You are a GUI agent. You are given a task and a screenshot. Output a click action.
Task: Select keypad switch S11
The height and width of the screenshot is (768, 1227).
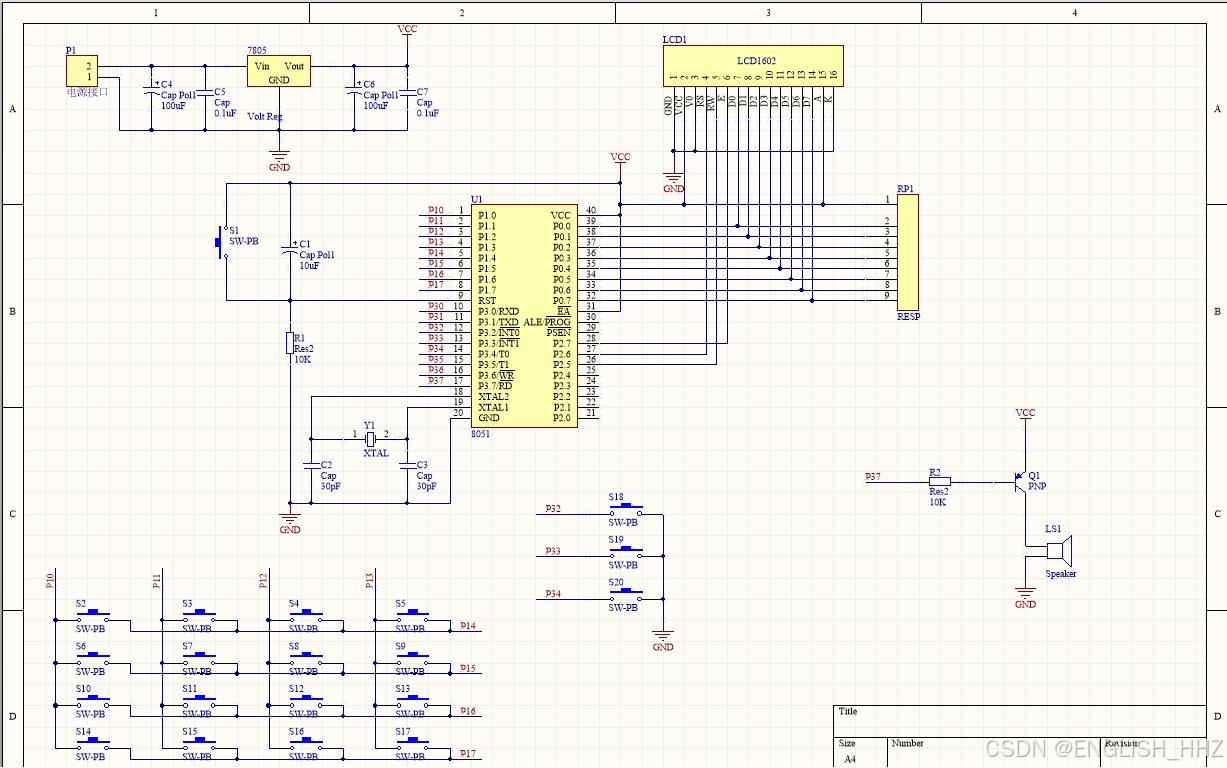(x=200, y=701)
